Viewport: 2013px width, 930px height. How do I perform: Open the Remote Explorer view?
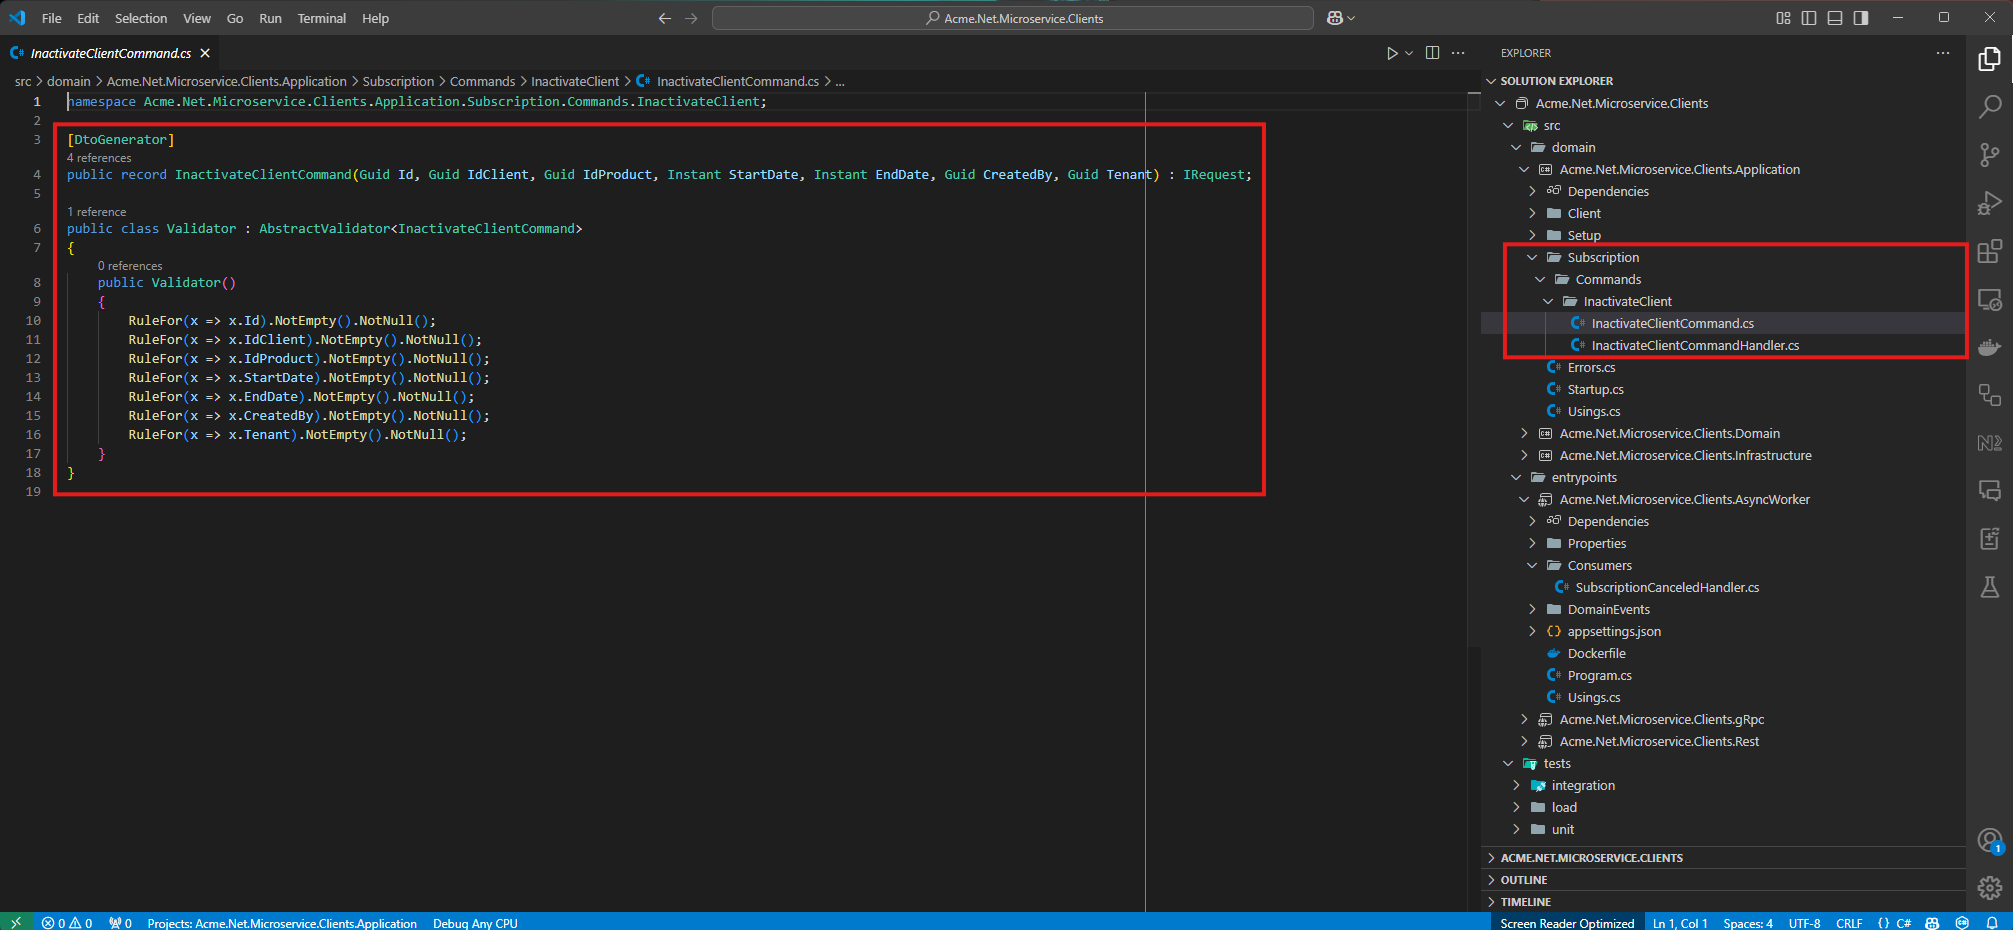point(1990,299)
